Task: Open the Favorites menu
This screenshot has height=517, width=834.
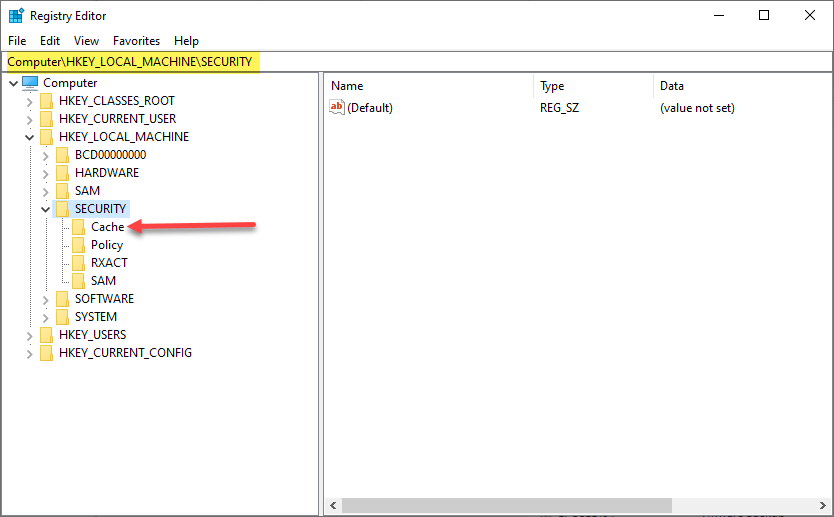Action: coord(136,41)
